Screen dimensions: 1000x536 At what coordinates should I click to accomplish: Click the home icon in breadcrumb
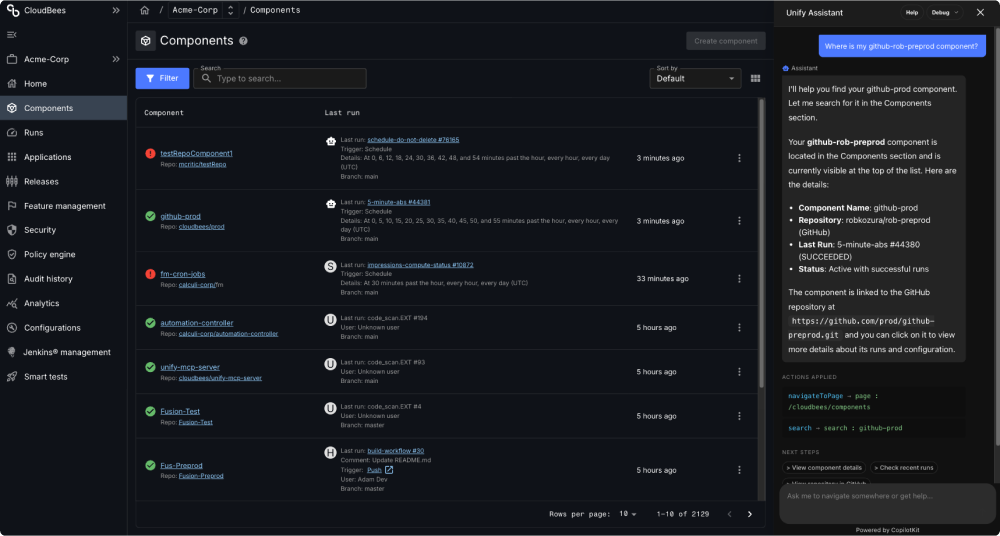[x=145, y=10]
